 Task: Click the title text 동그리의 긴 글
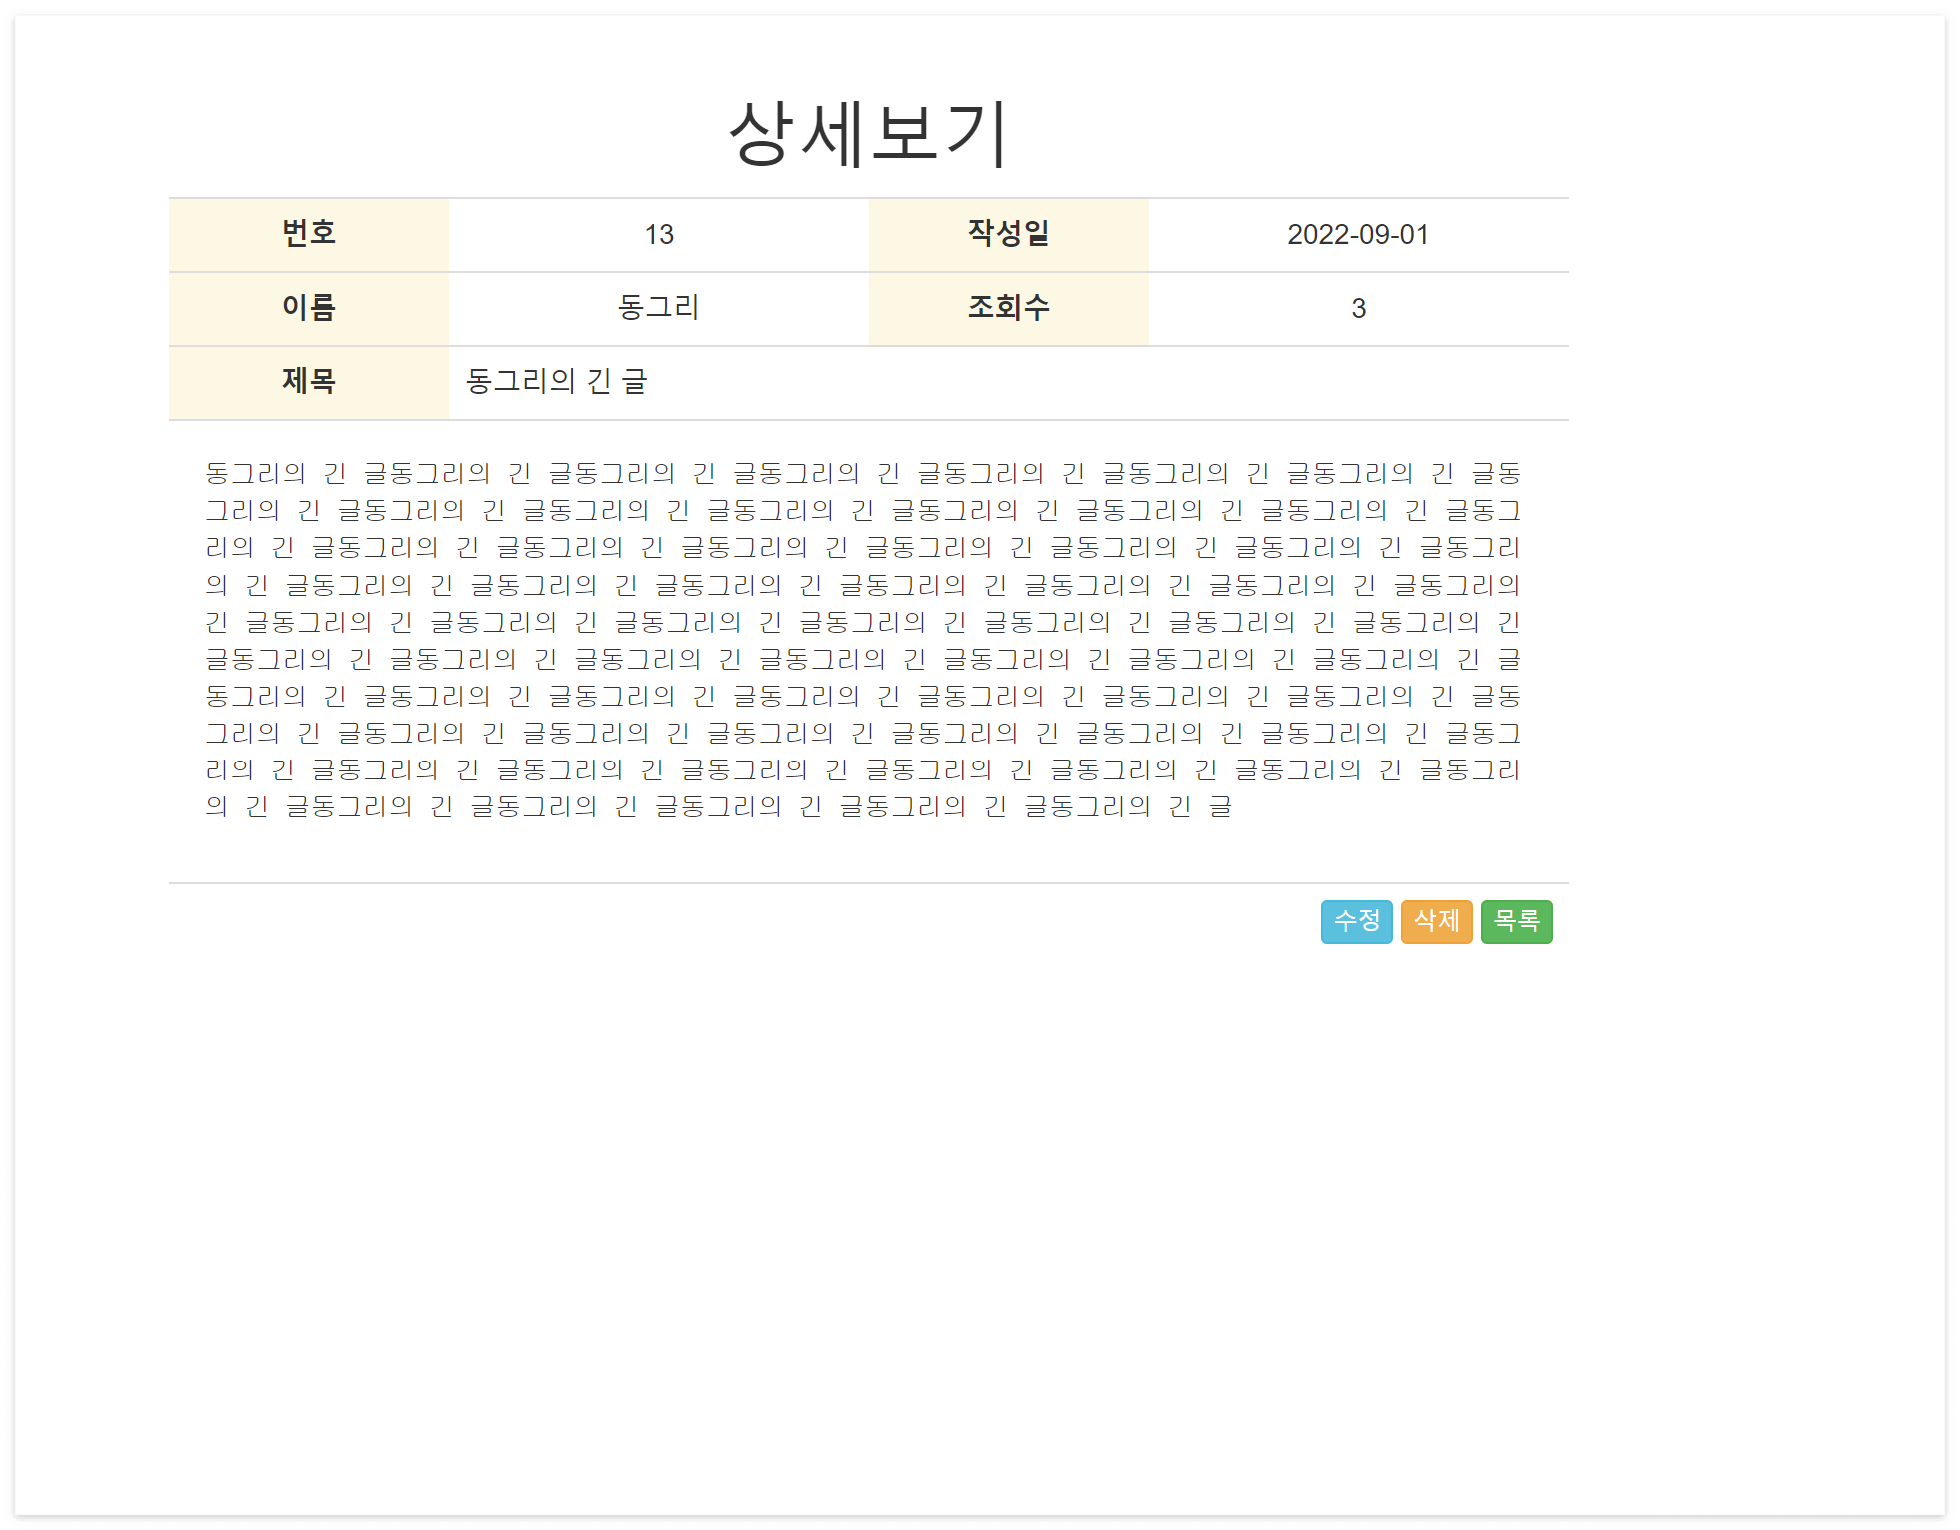(556, 382)
